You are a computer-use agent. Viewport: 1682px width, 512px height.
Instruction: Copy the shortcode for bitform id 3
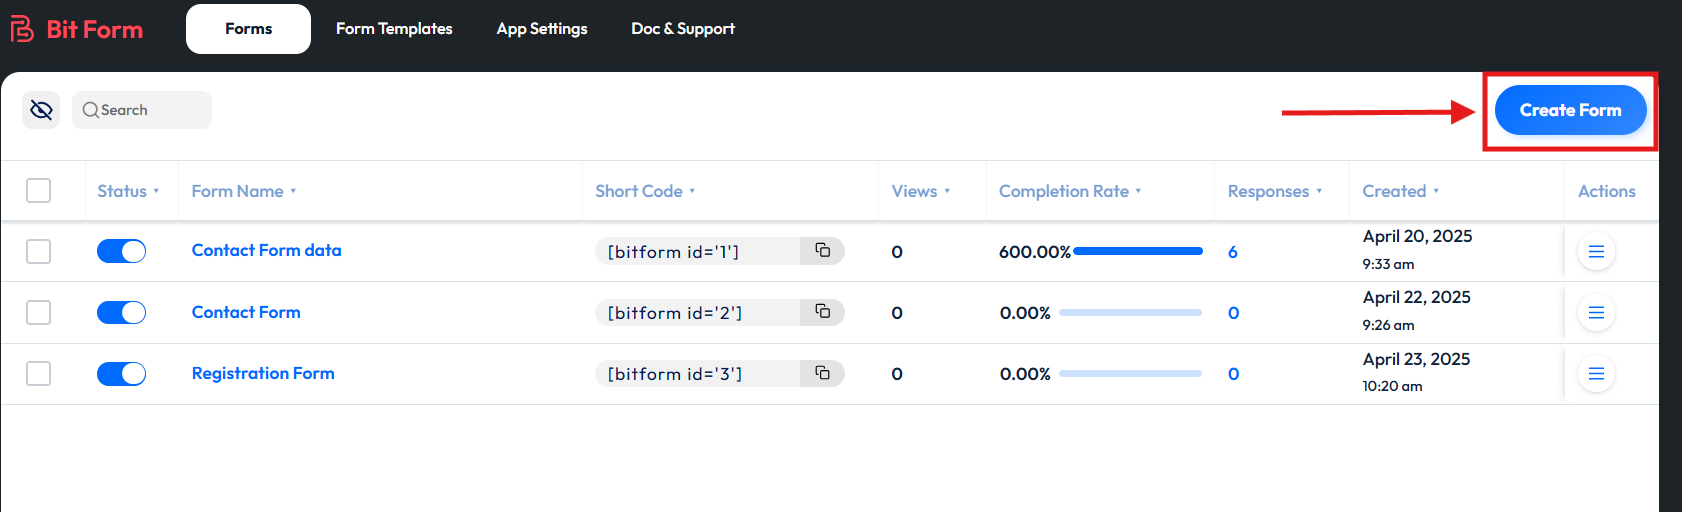tap(822, 373)
